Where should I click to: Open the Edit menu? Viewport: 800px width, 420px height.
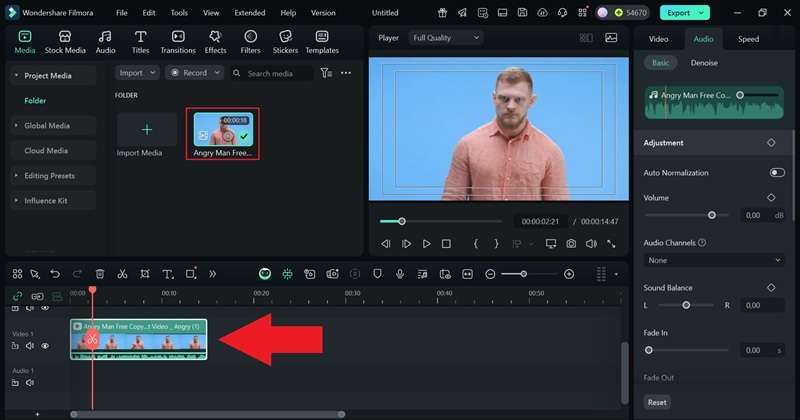point(149,13)
